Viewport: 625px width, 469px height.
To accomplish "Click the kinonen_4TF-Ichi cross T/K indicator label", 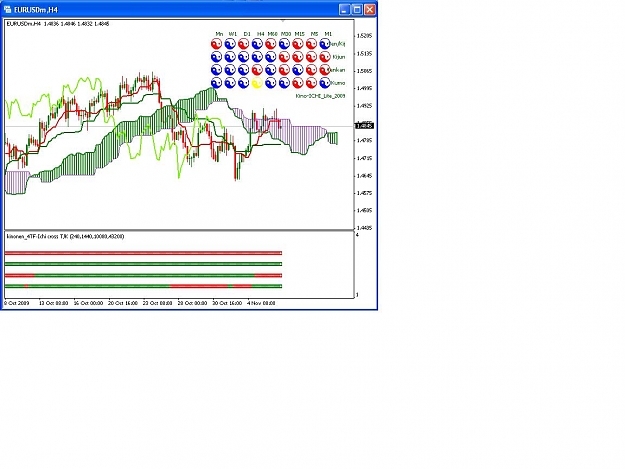I will [65, 236].
